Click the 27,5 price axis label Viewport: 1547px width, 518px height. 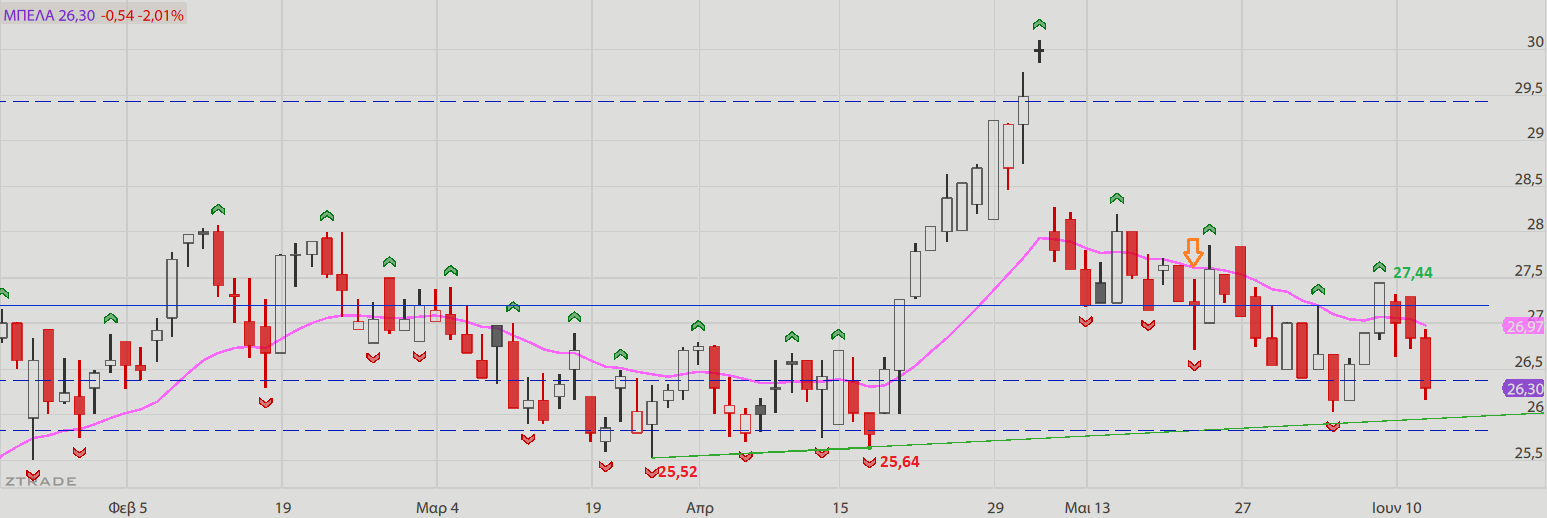tap(1529, 271)
